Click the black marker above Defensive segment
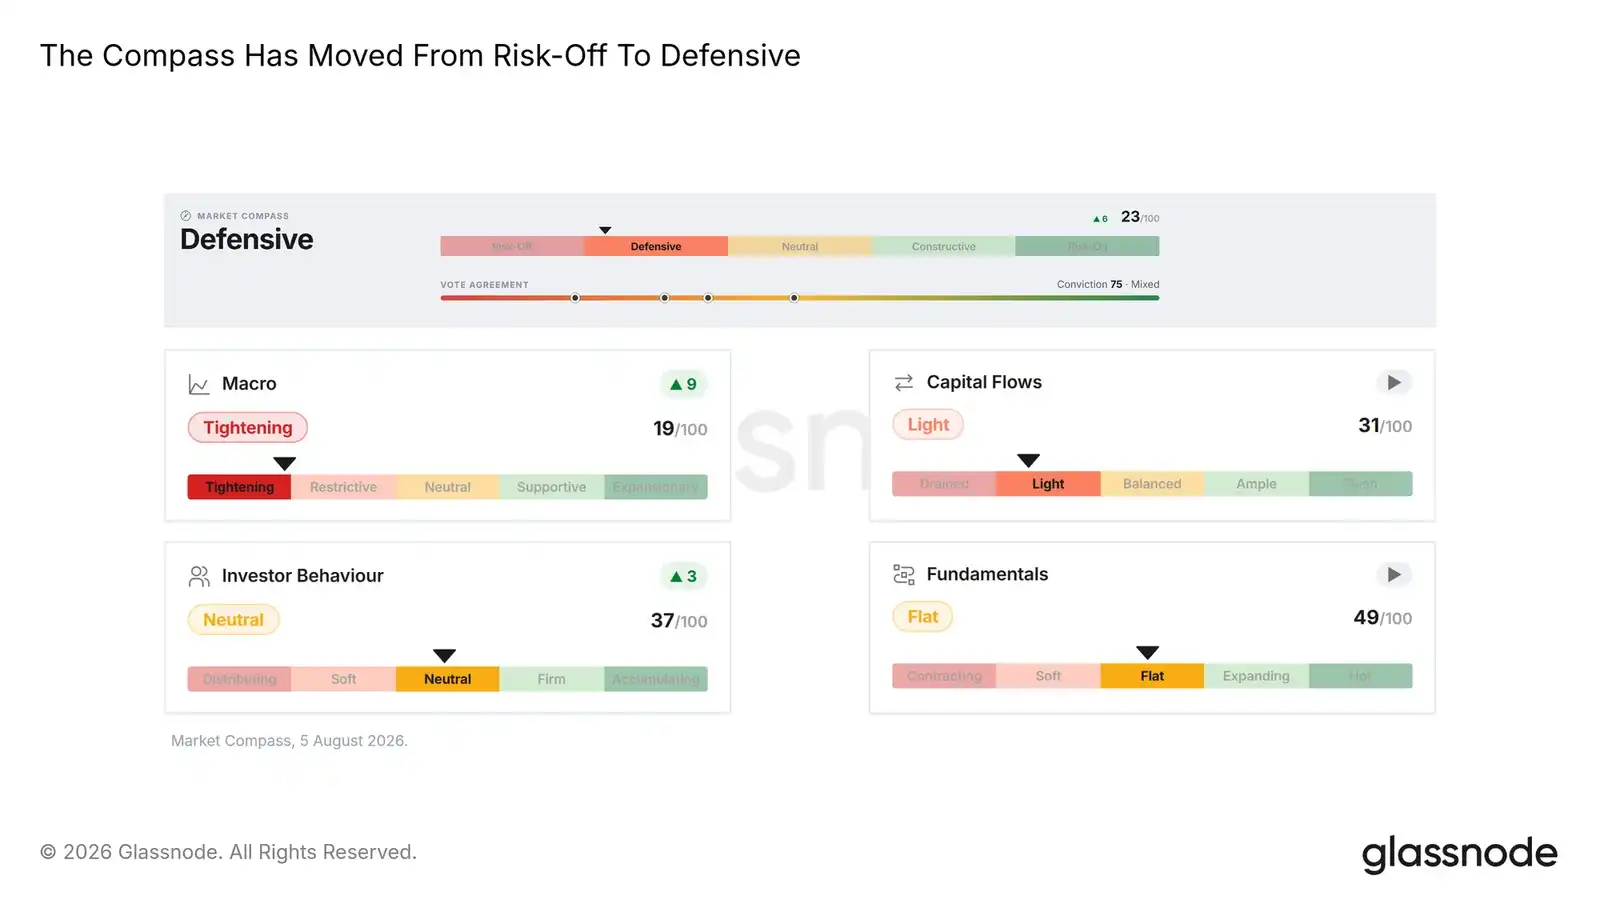This screenshot has width=1600, height=900. coord(605,230)
